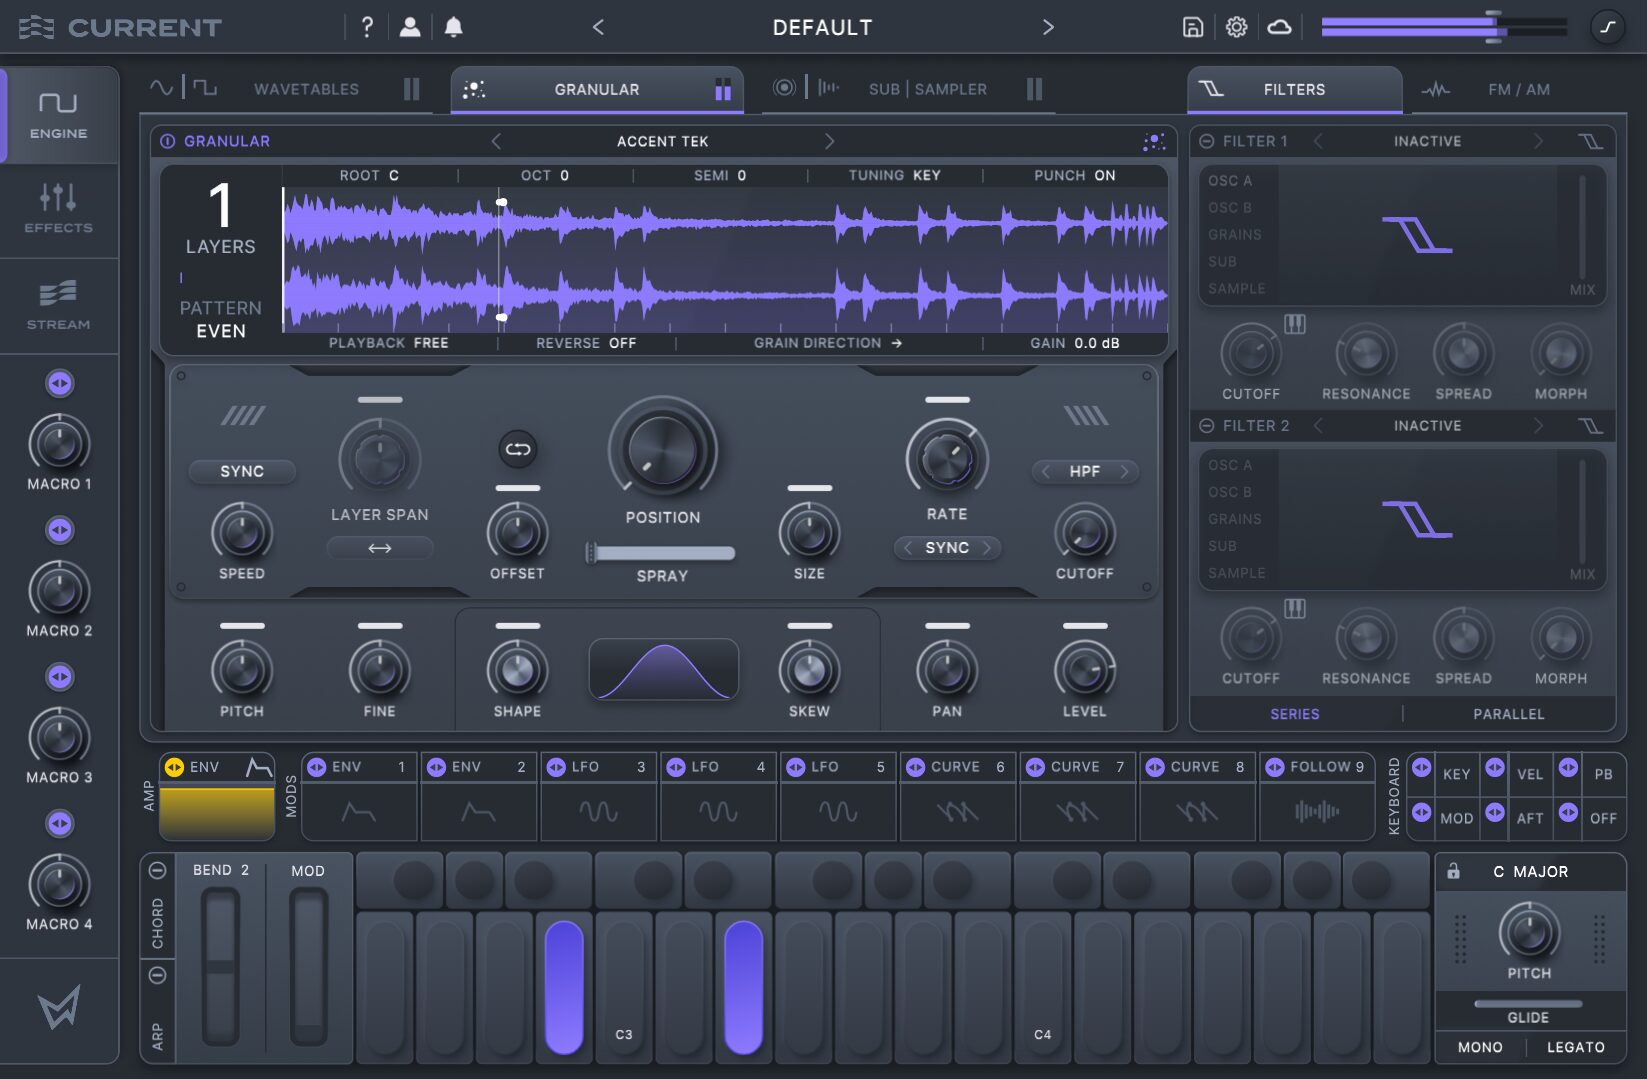
Task: Click the curve icon at top right
Action: pos(1607,27)
